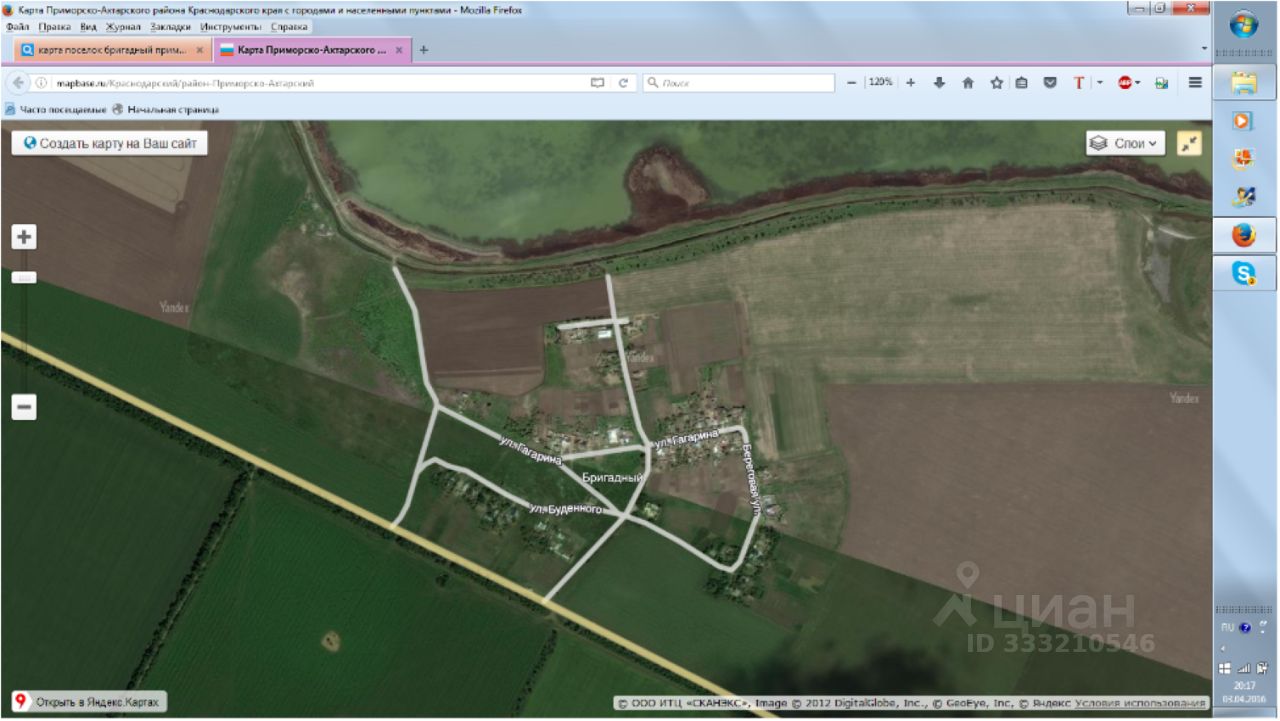Screen dimensions: 1280x721
Task: Switch to the 'карта поселок бригадный' tab
Action: (111, 50)
